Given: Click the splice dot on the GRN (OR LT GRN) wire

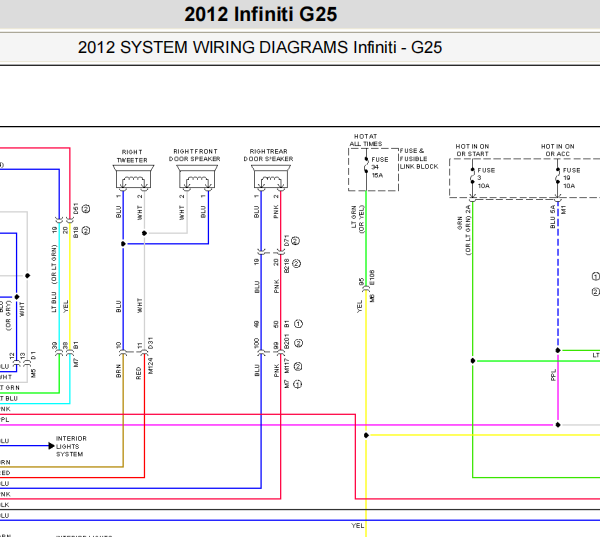Looking at the screenshot, I should click(x=473, y=361).
